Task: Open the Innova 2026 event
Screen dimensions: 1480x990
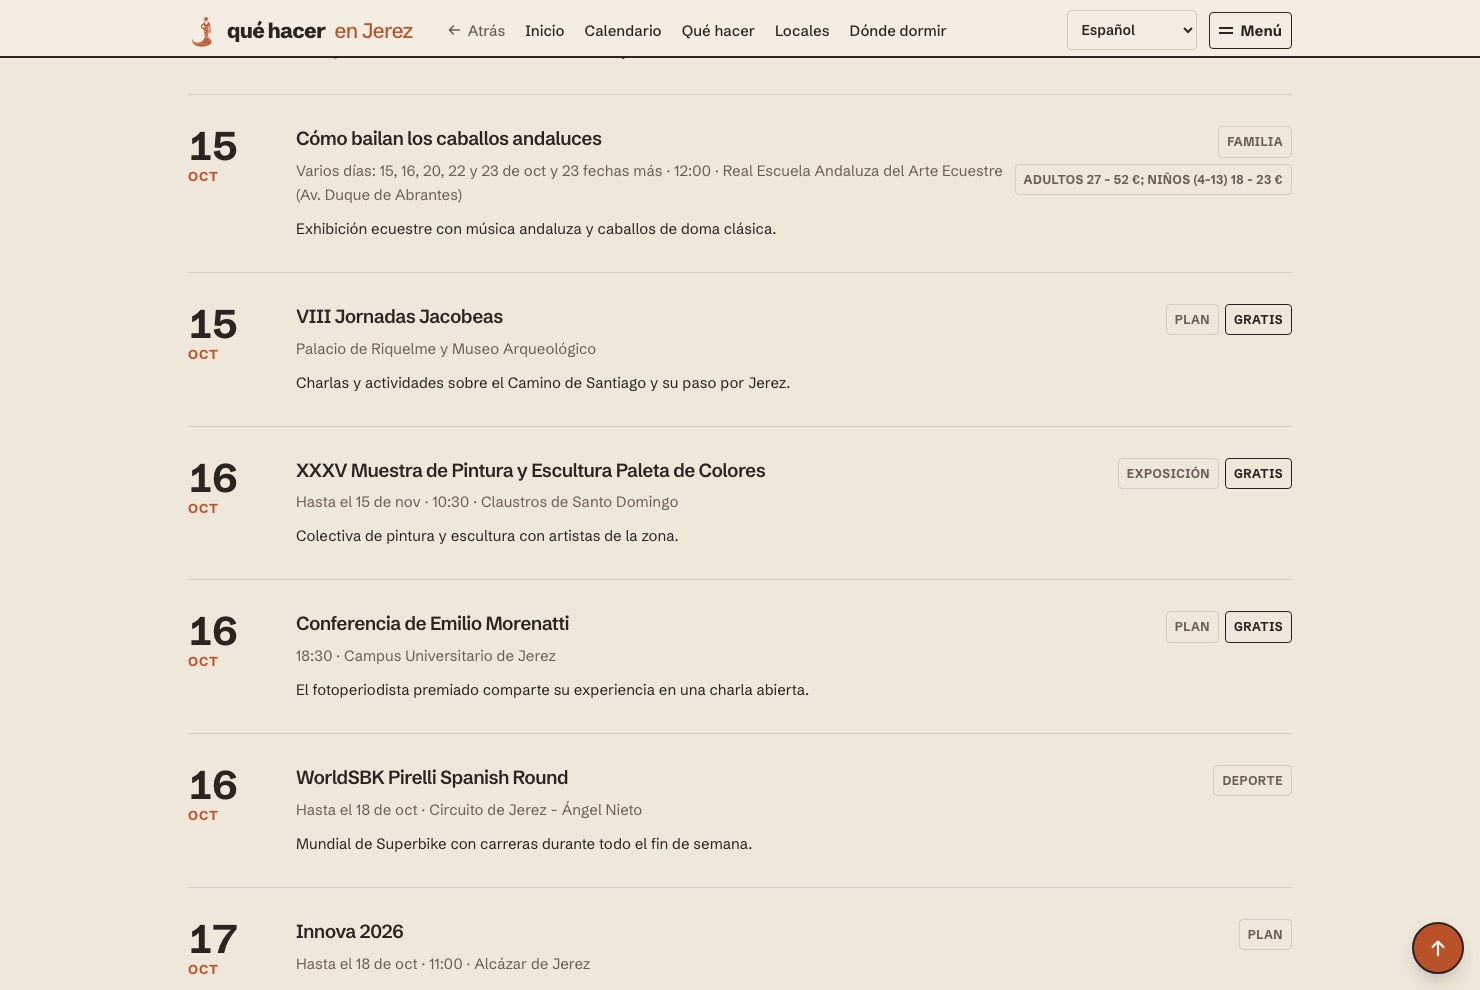Action: pos(349,932)
